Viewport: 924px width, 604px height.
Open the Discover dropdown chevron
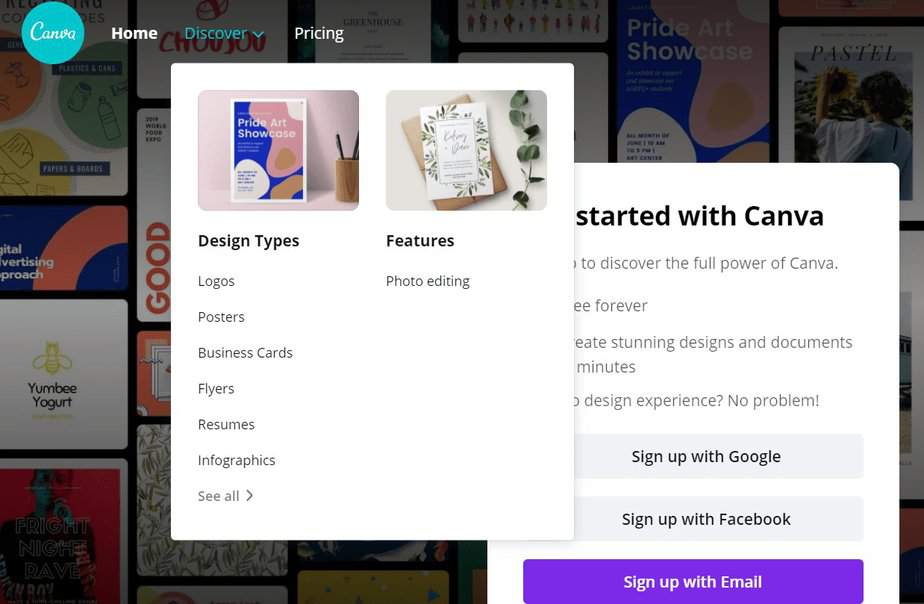click(x=256, y=33)
